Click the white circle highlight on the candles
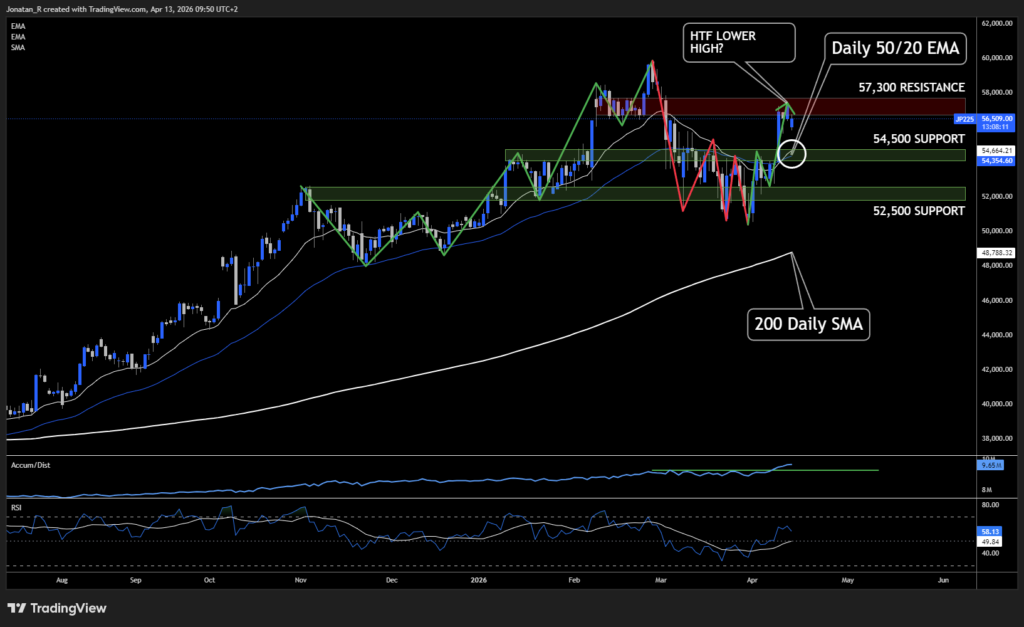This screenshot has height=627, width=1024. click(790, 154)
